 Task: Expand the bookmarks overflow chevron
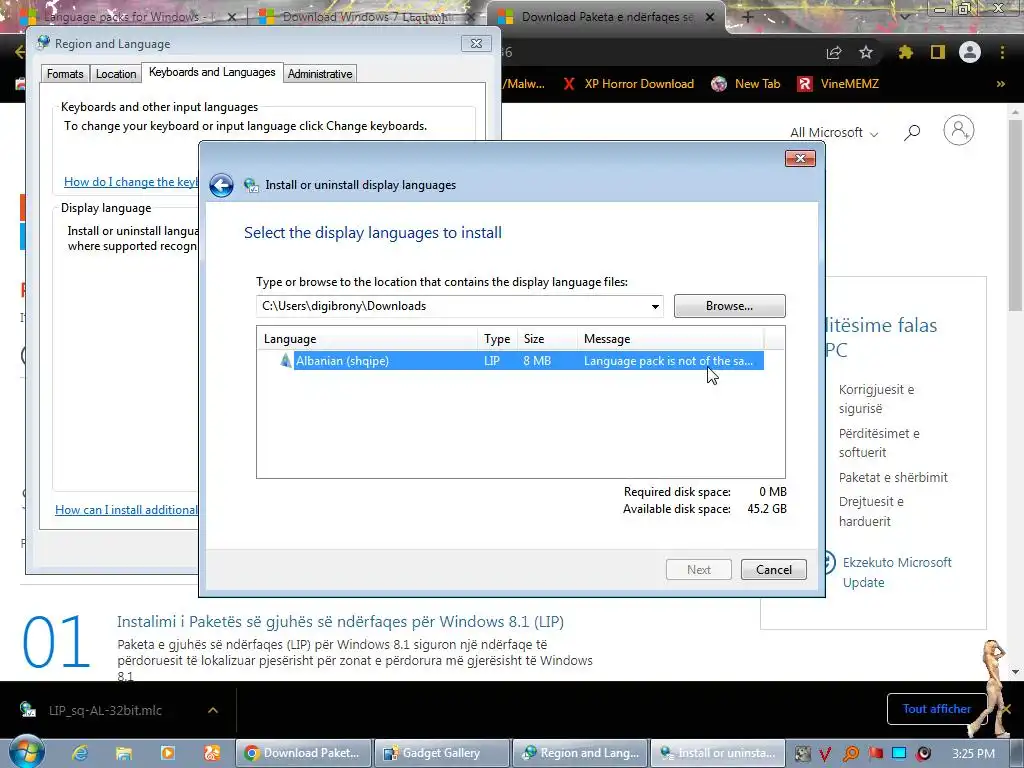[x=1000, y=84]
